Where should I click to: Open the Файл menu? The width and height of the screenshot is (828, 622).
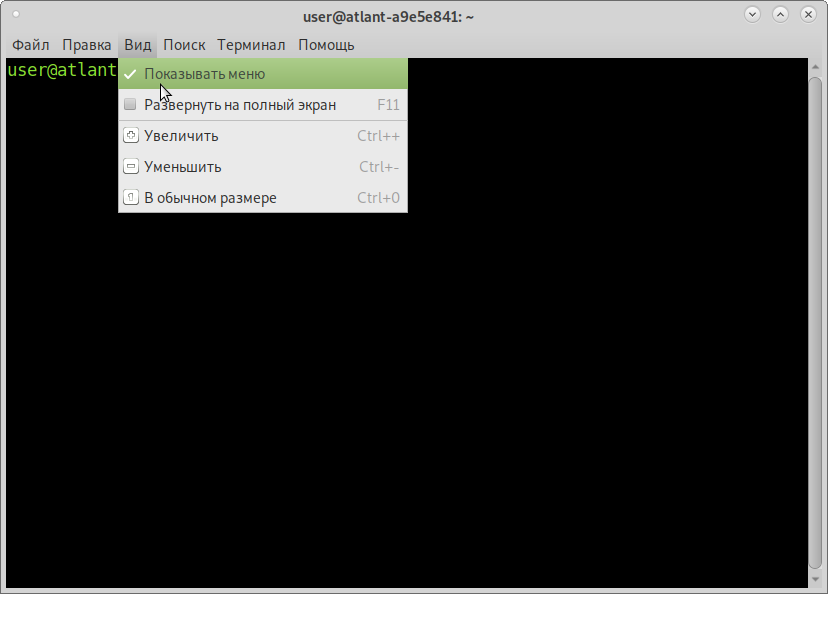coord(31,45)
